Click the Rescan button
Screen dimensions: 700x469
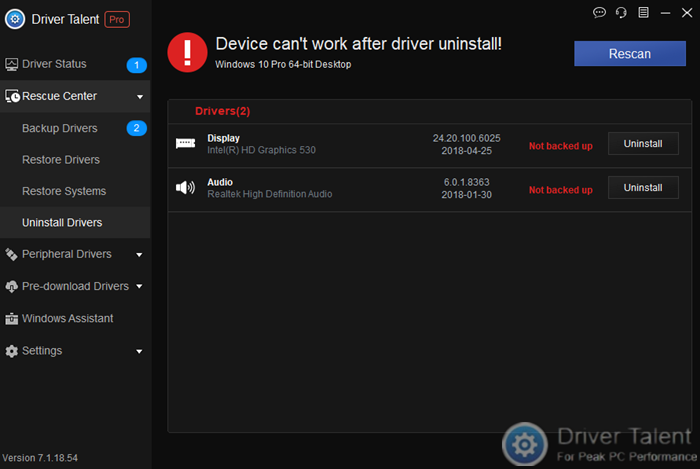[629, 54]
